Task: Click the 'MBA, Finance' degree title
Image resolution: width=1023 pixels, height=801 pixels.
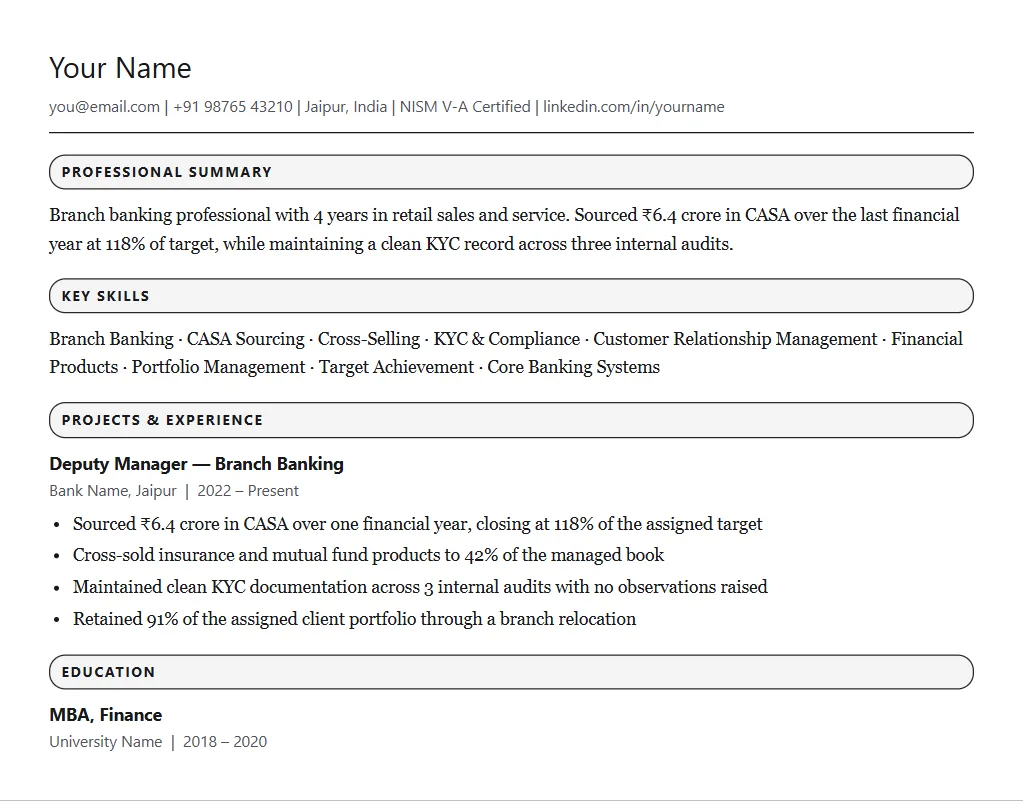Action: [106, 715]
